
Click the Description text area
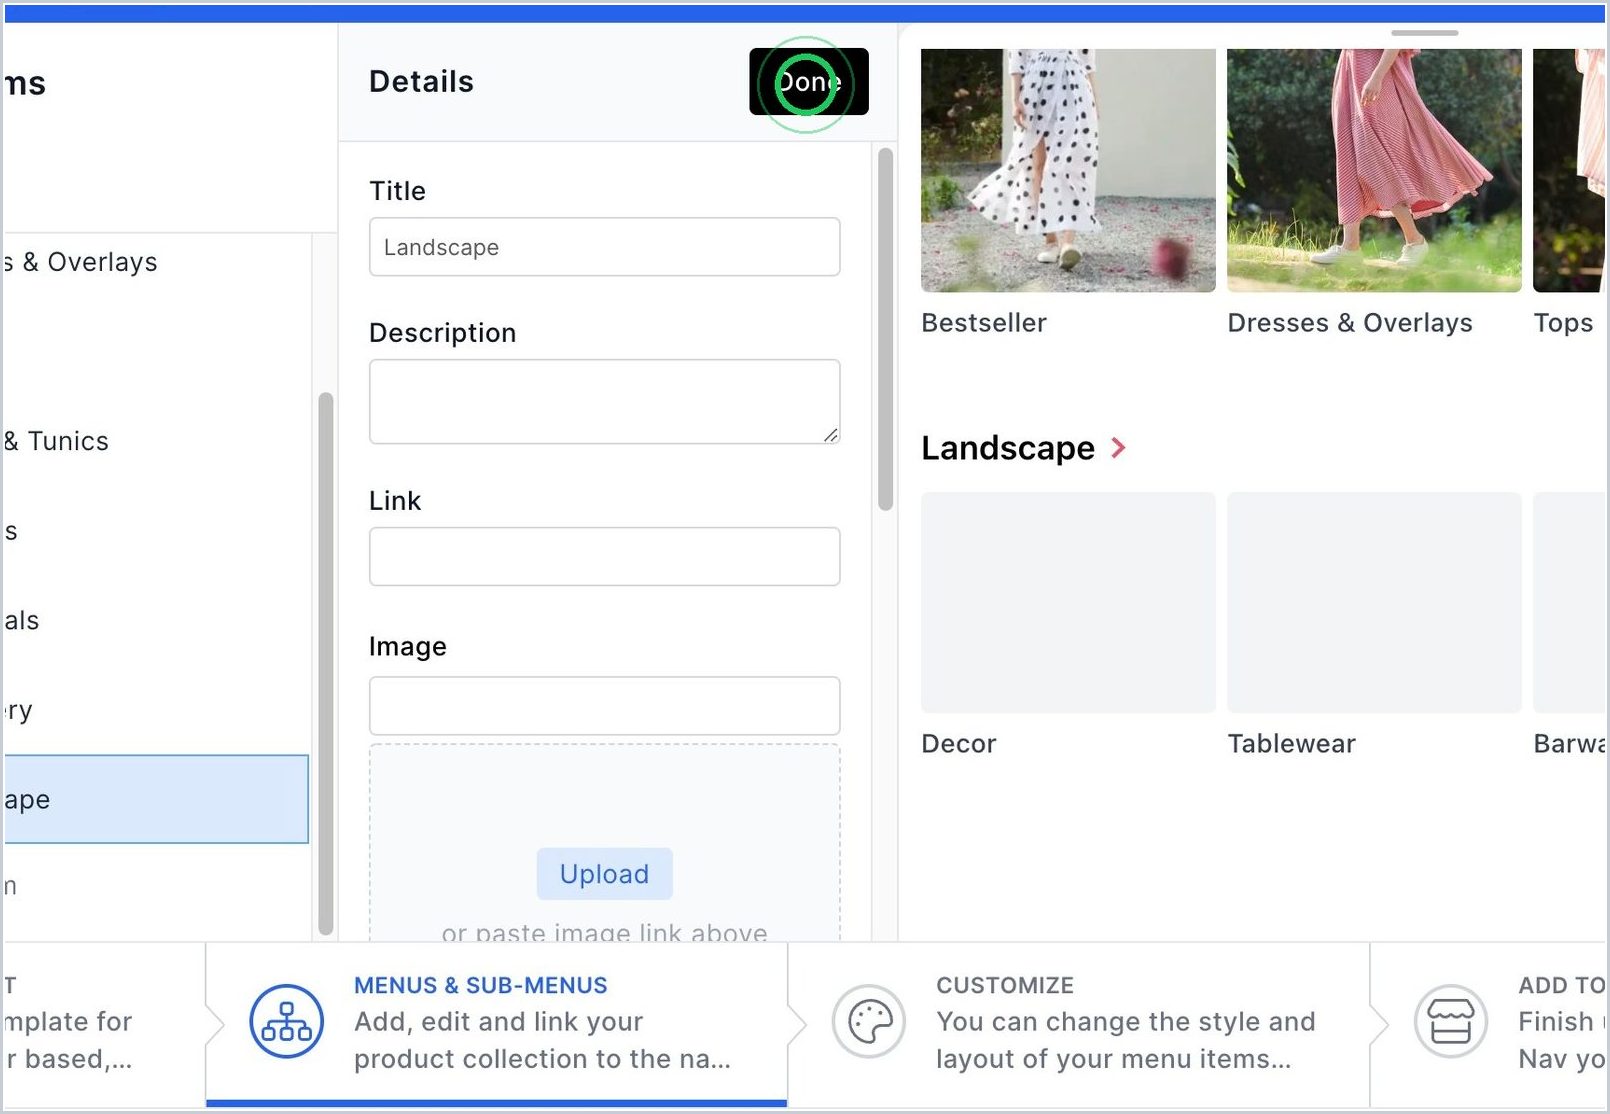tap(604, 401)
